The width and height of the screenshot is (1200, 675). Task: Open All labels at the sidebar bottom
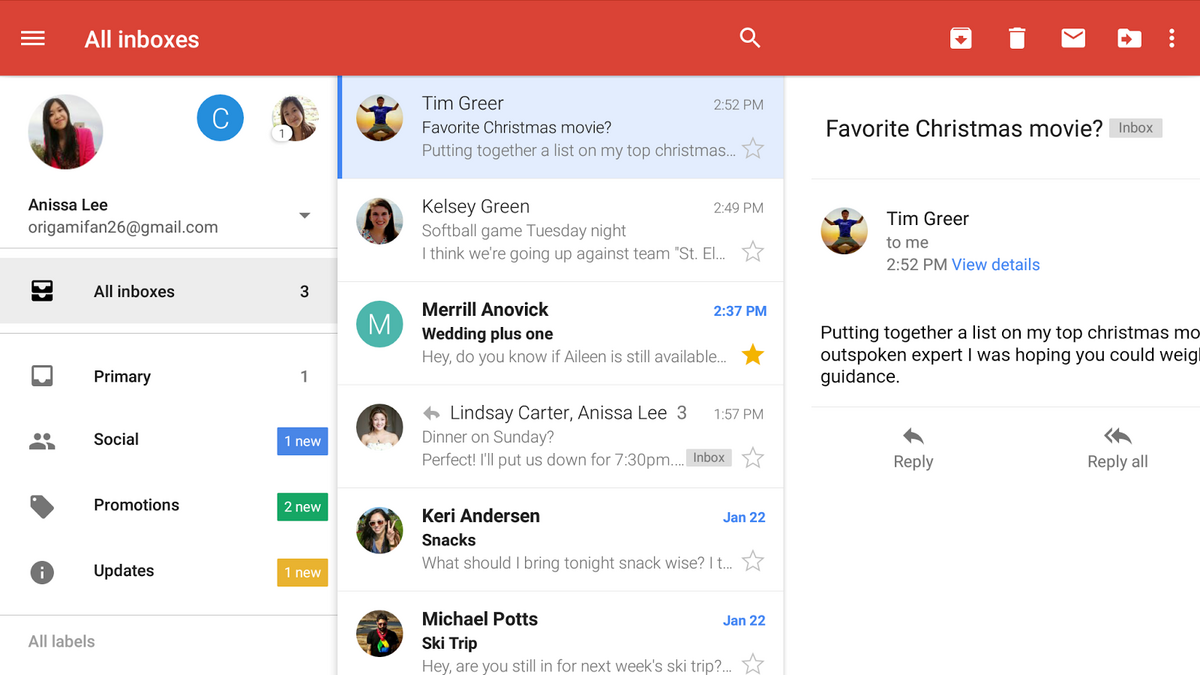tap(61, 641)
